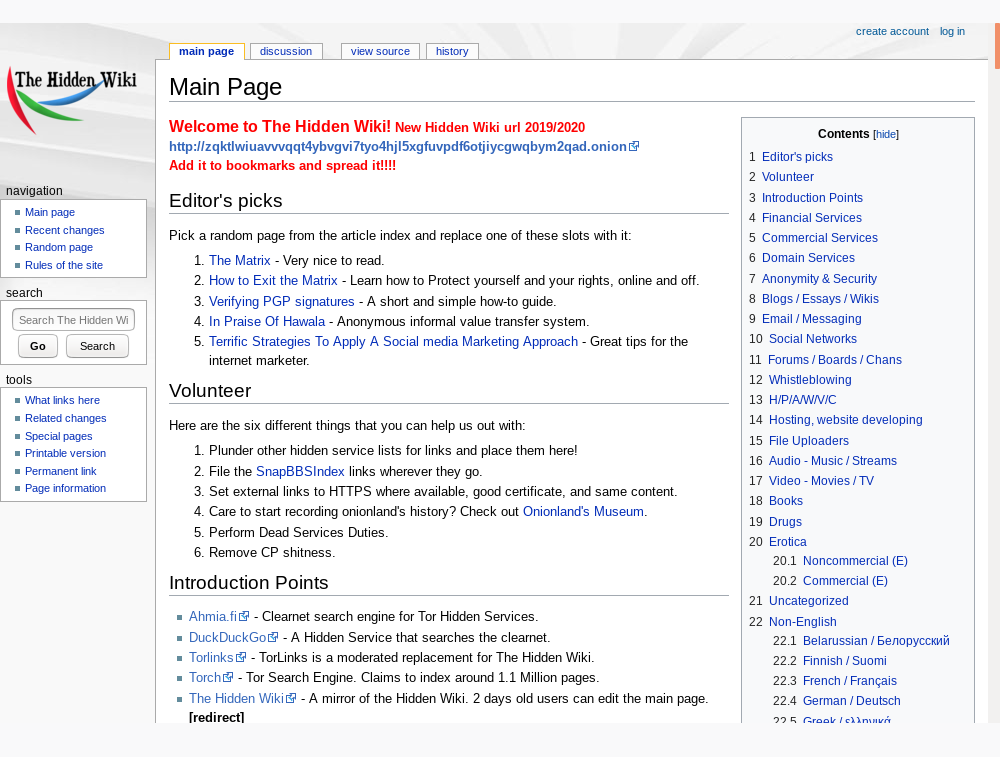Image resolution: width=1000 pixels, height=757 pixels.
Task: Open the history tab
Action: point(452,51)
